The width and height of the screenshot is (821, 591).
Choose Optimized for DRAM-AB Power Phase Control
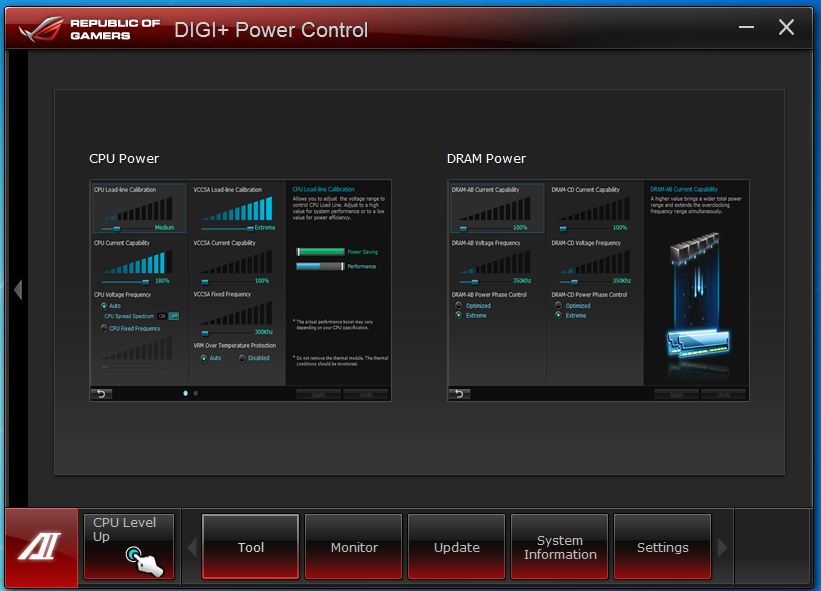point(459,306)
